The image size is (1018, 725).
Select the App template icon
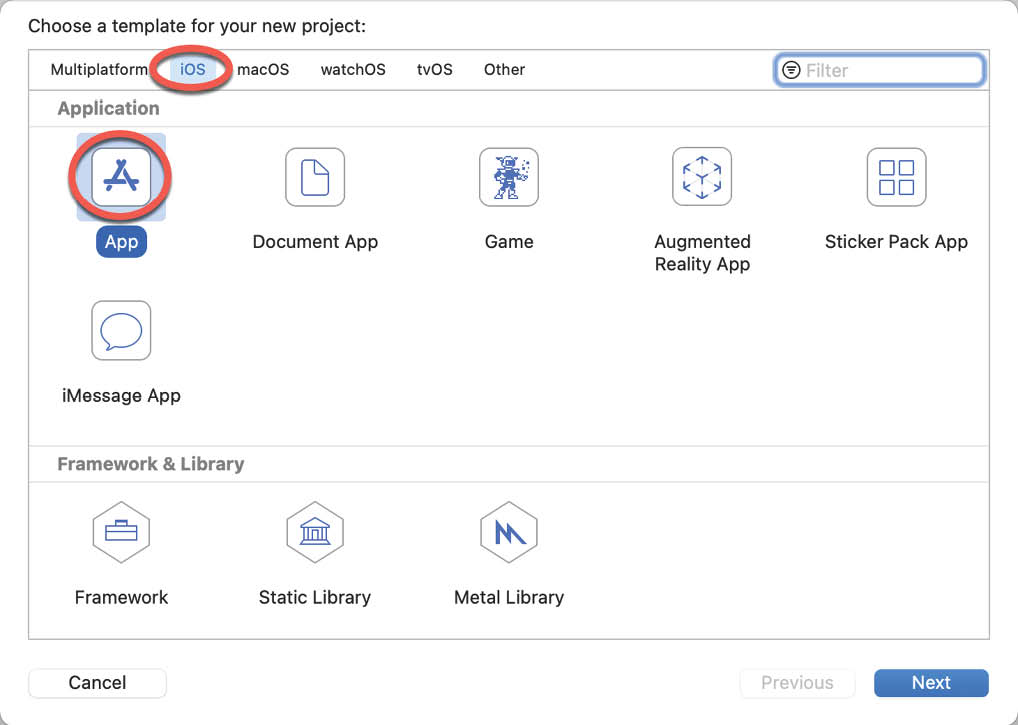point(121,177)
